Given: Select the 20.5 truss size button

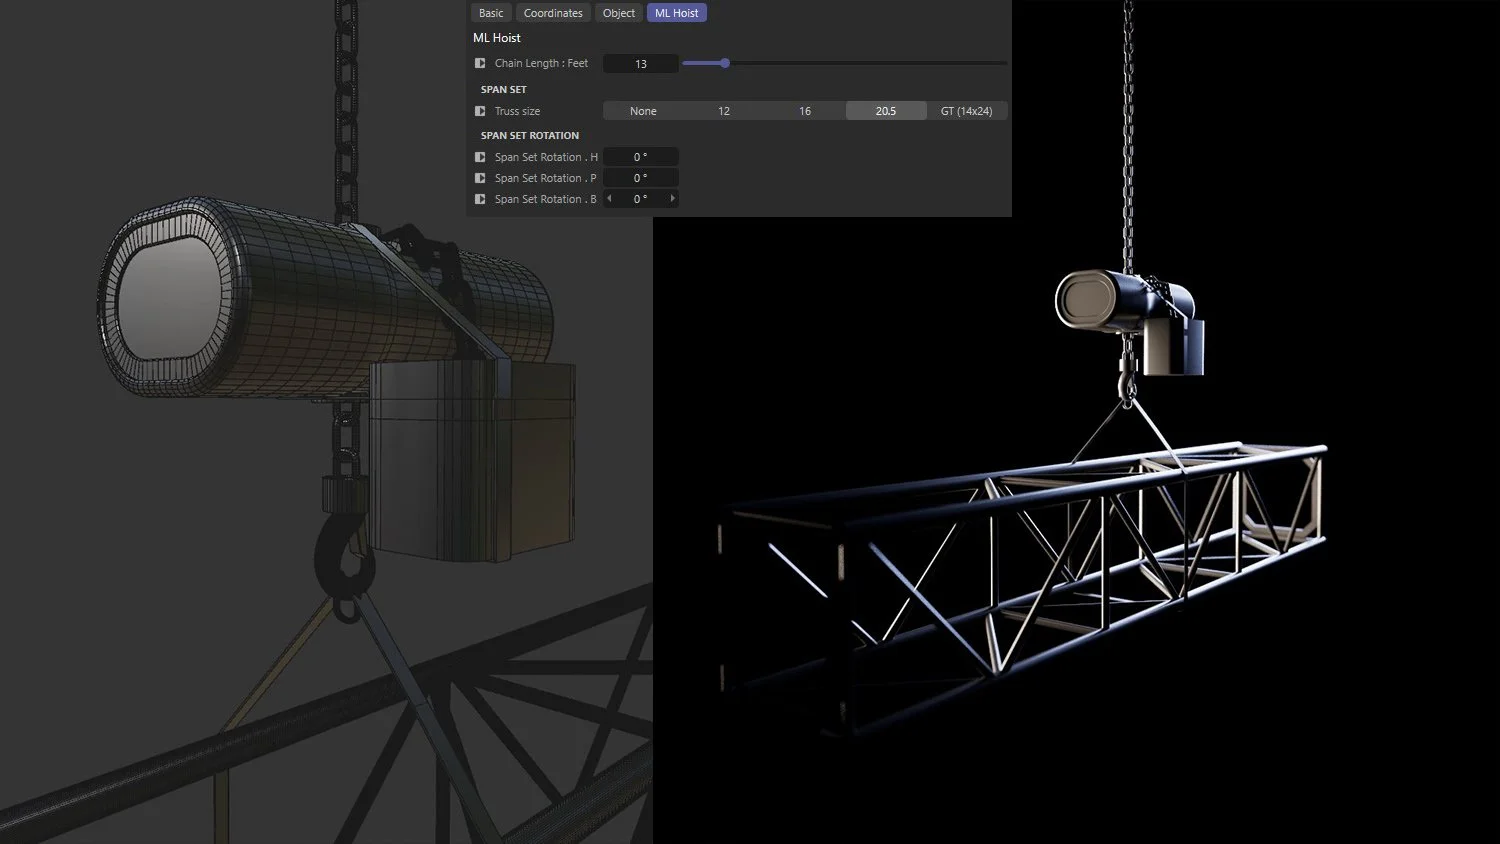Looking at the screenshot, I should 886,110.
